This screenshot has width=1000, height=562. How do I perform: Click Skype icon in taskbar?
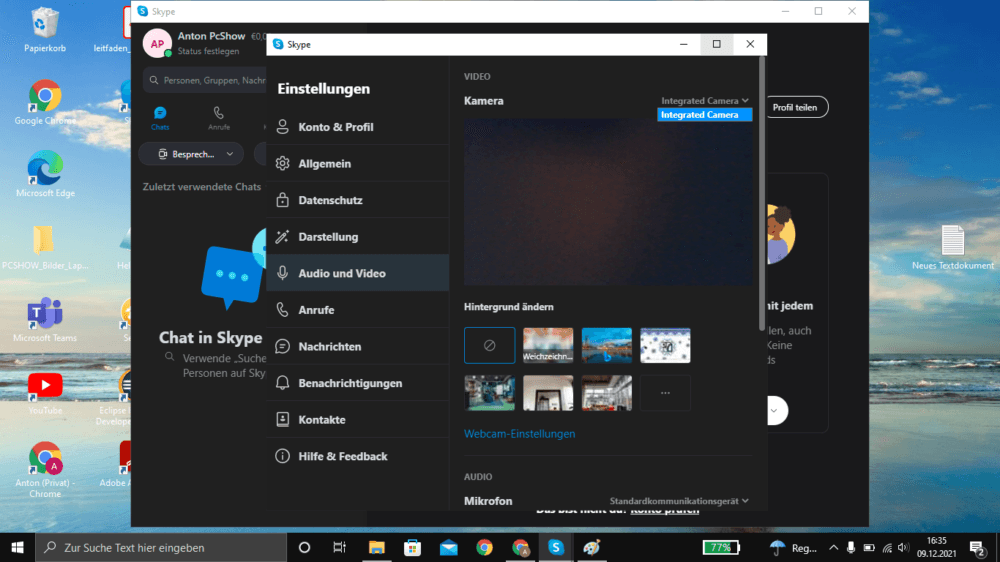click(556, 547)
